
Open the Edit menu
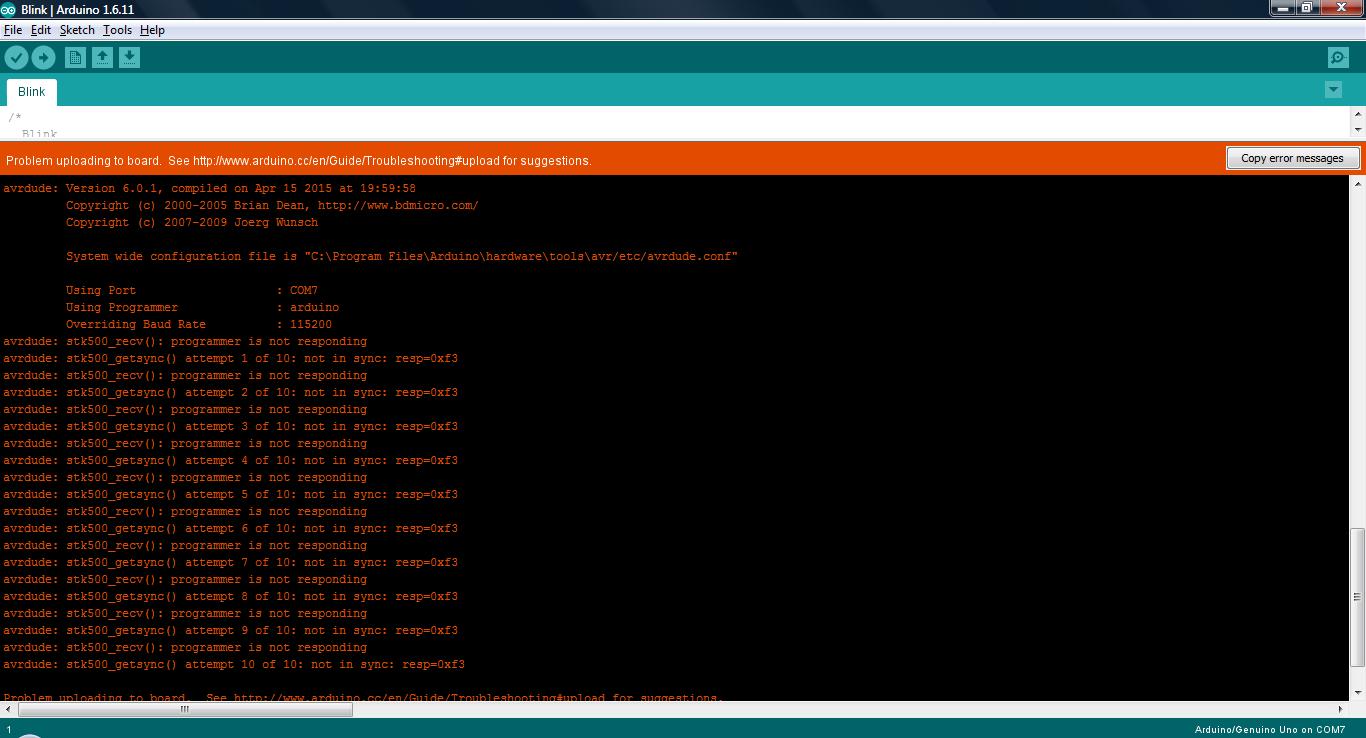point(40,29)
